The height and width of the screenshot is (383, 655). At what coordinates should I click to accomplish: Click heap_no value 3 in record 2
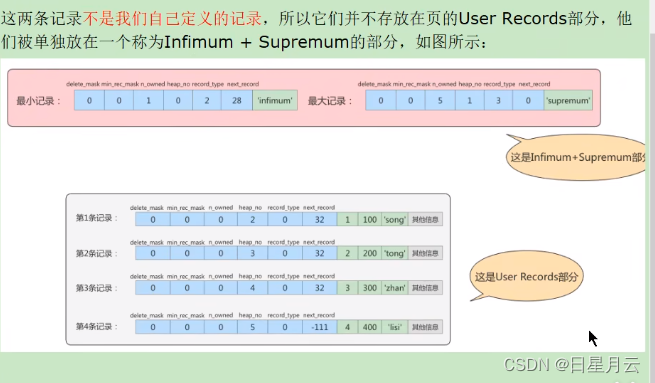pos(252,253)
